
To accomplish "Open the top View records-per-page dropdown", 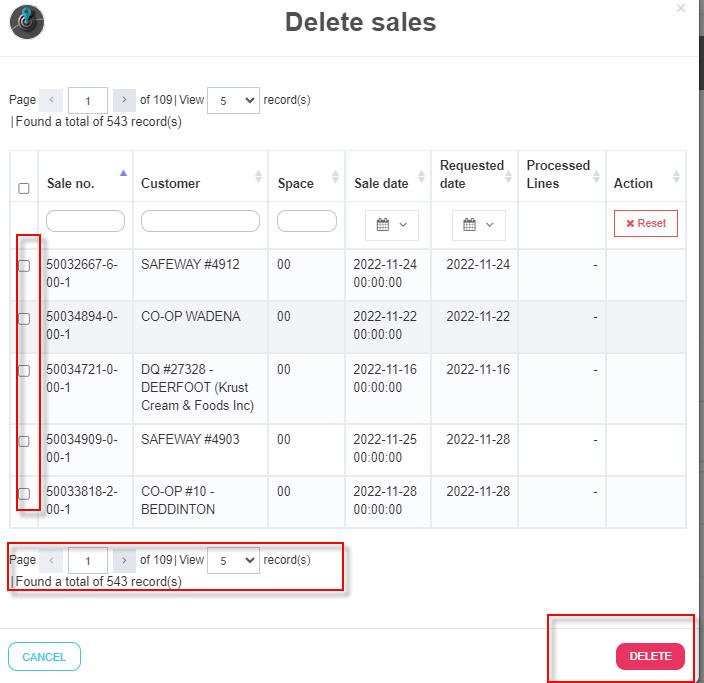I will point(233,100).
